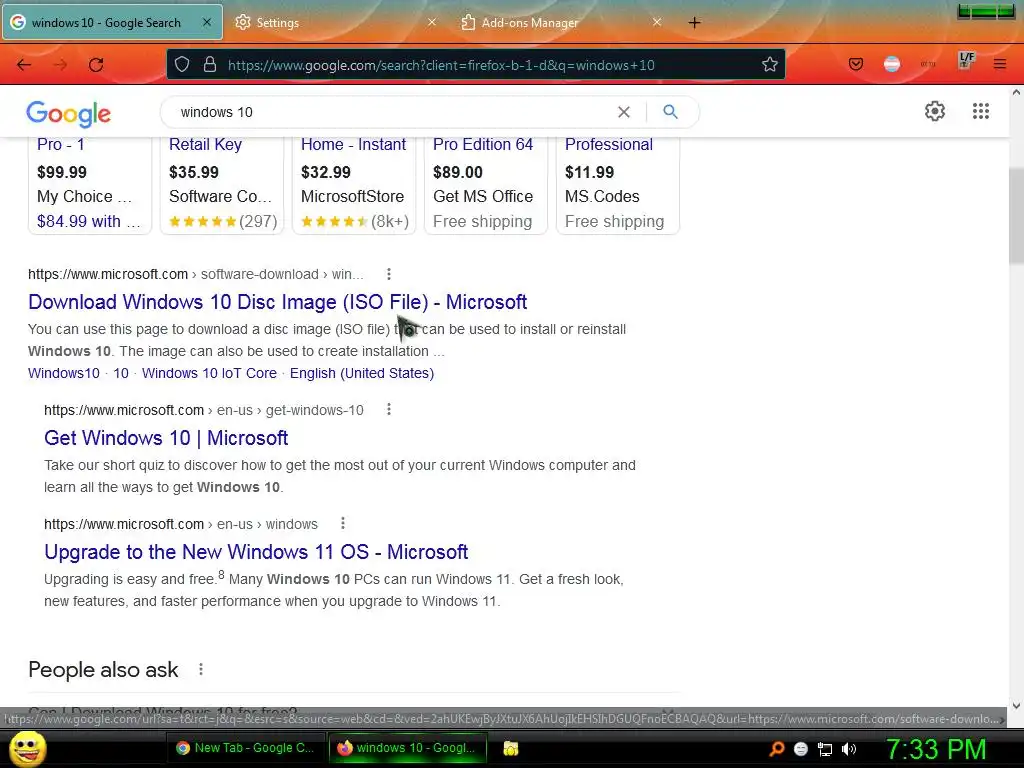The height and width of the screenshot is (768, 1024).
Task: Open People also ask options menu
Action: 200,669
